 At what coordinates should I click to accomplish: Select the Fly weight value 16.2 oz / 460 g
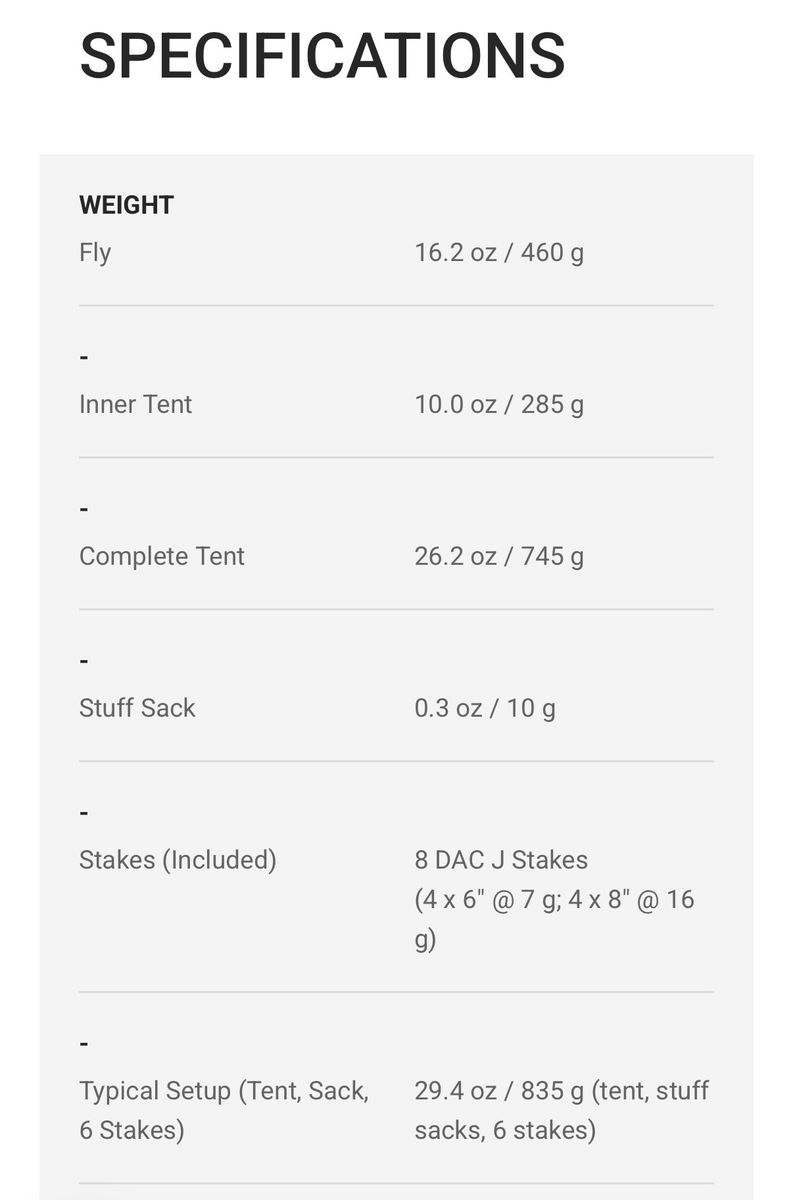tap(499, 252)
